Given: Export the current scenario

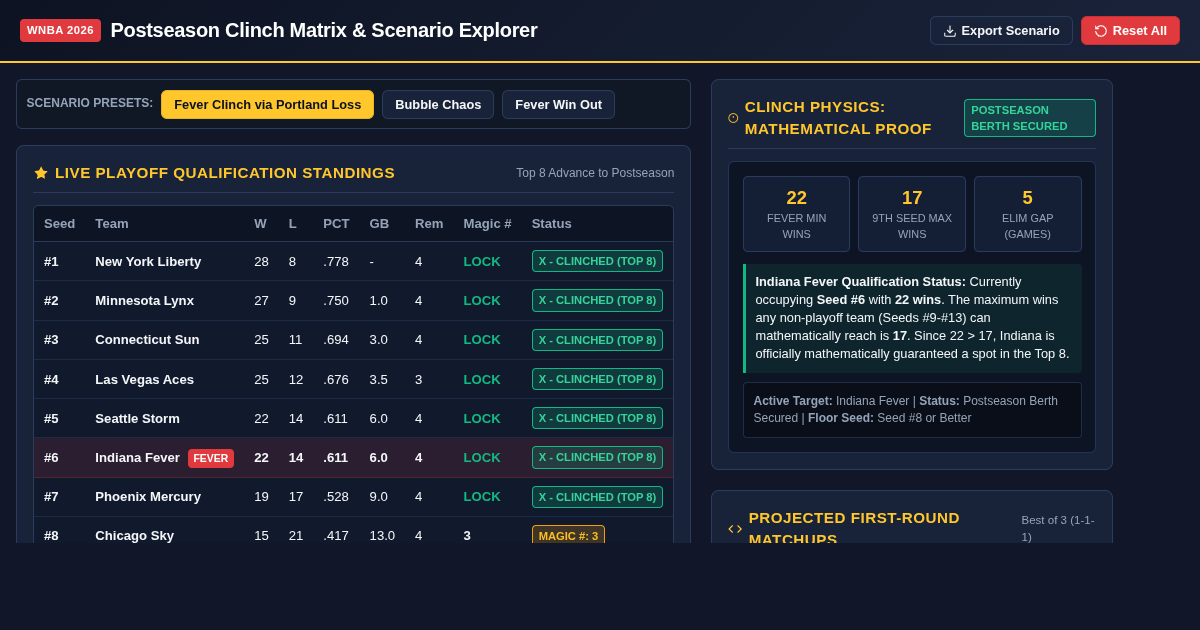Looking at the screenshot, I should (x=1001, y=31).
